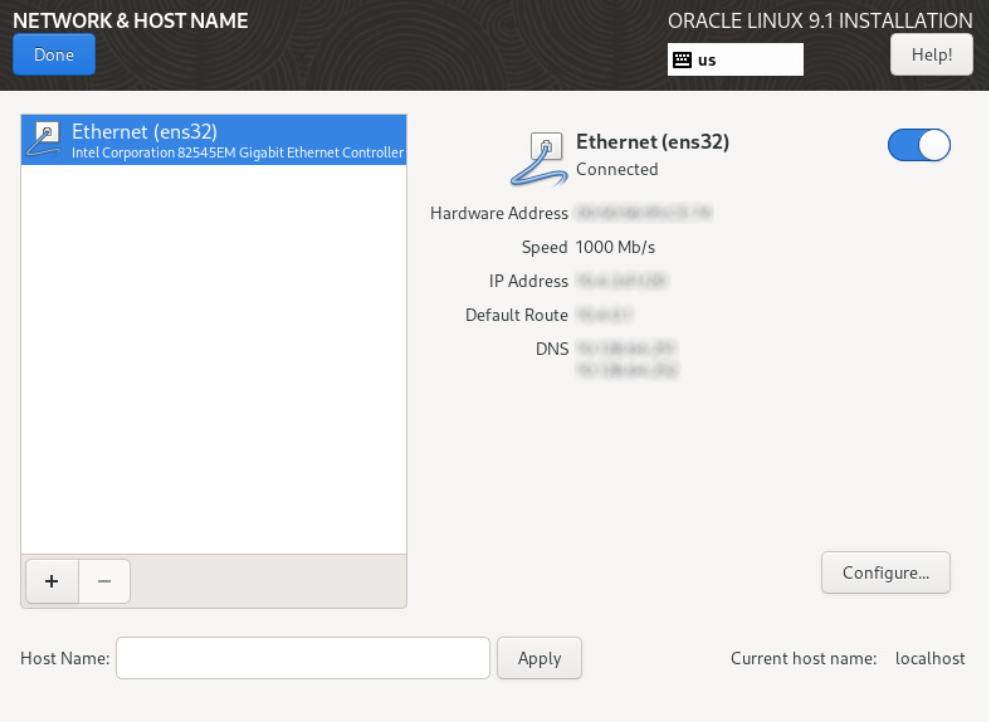Screen dimensions: 989x722
Task: Click the current host name "localhost" text
Action: click(x=930, y=658)
